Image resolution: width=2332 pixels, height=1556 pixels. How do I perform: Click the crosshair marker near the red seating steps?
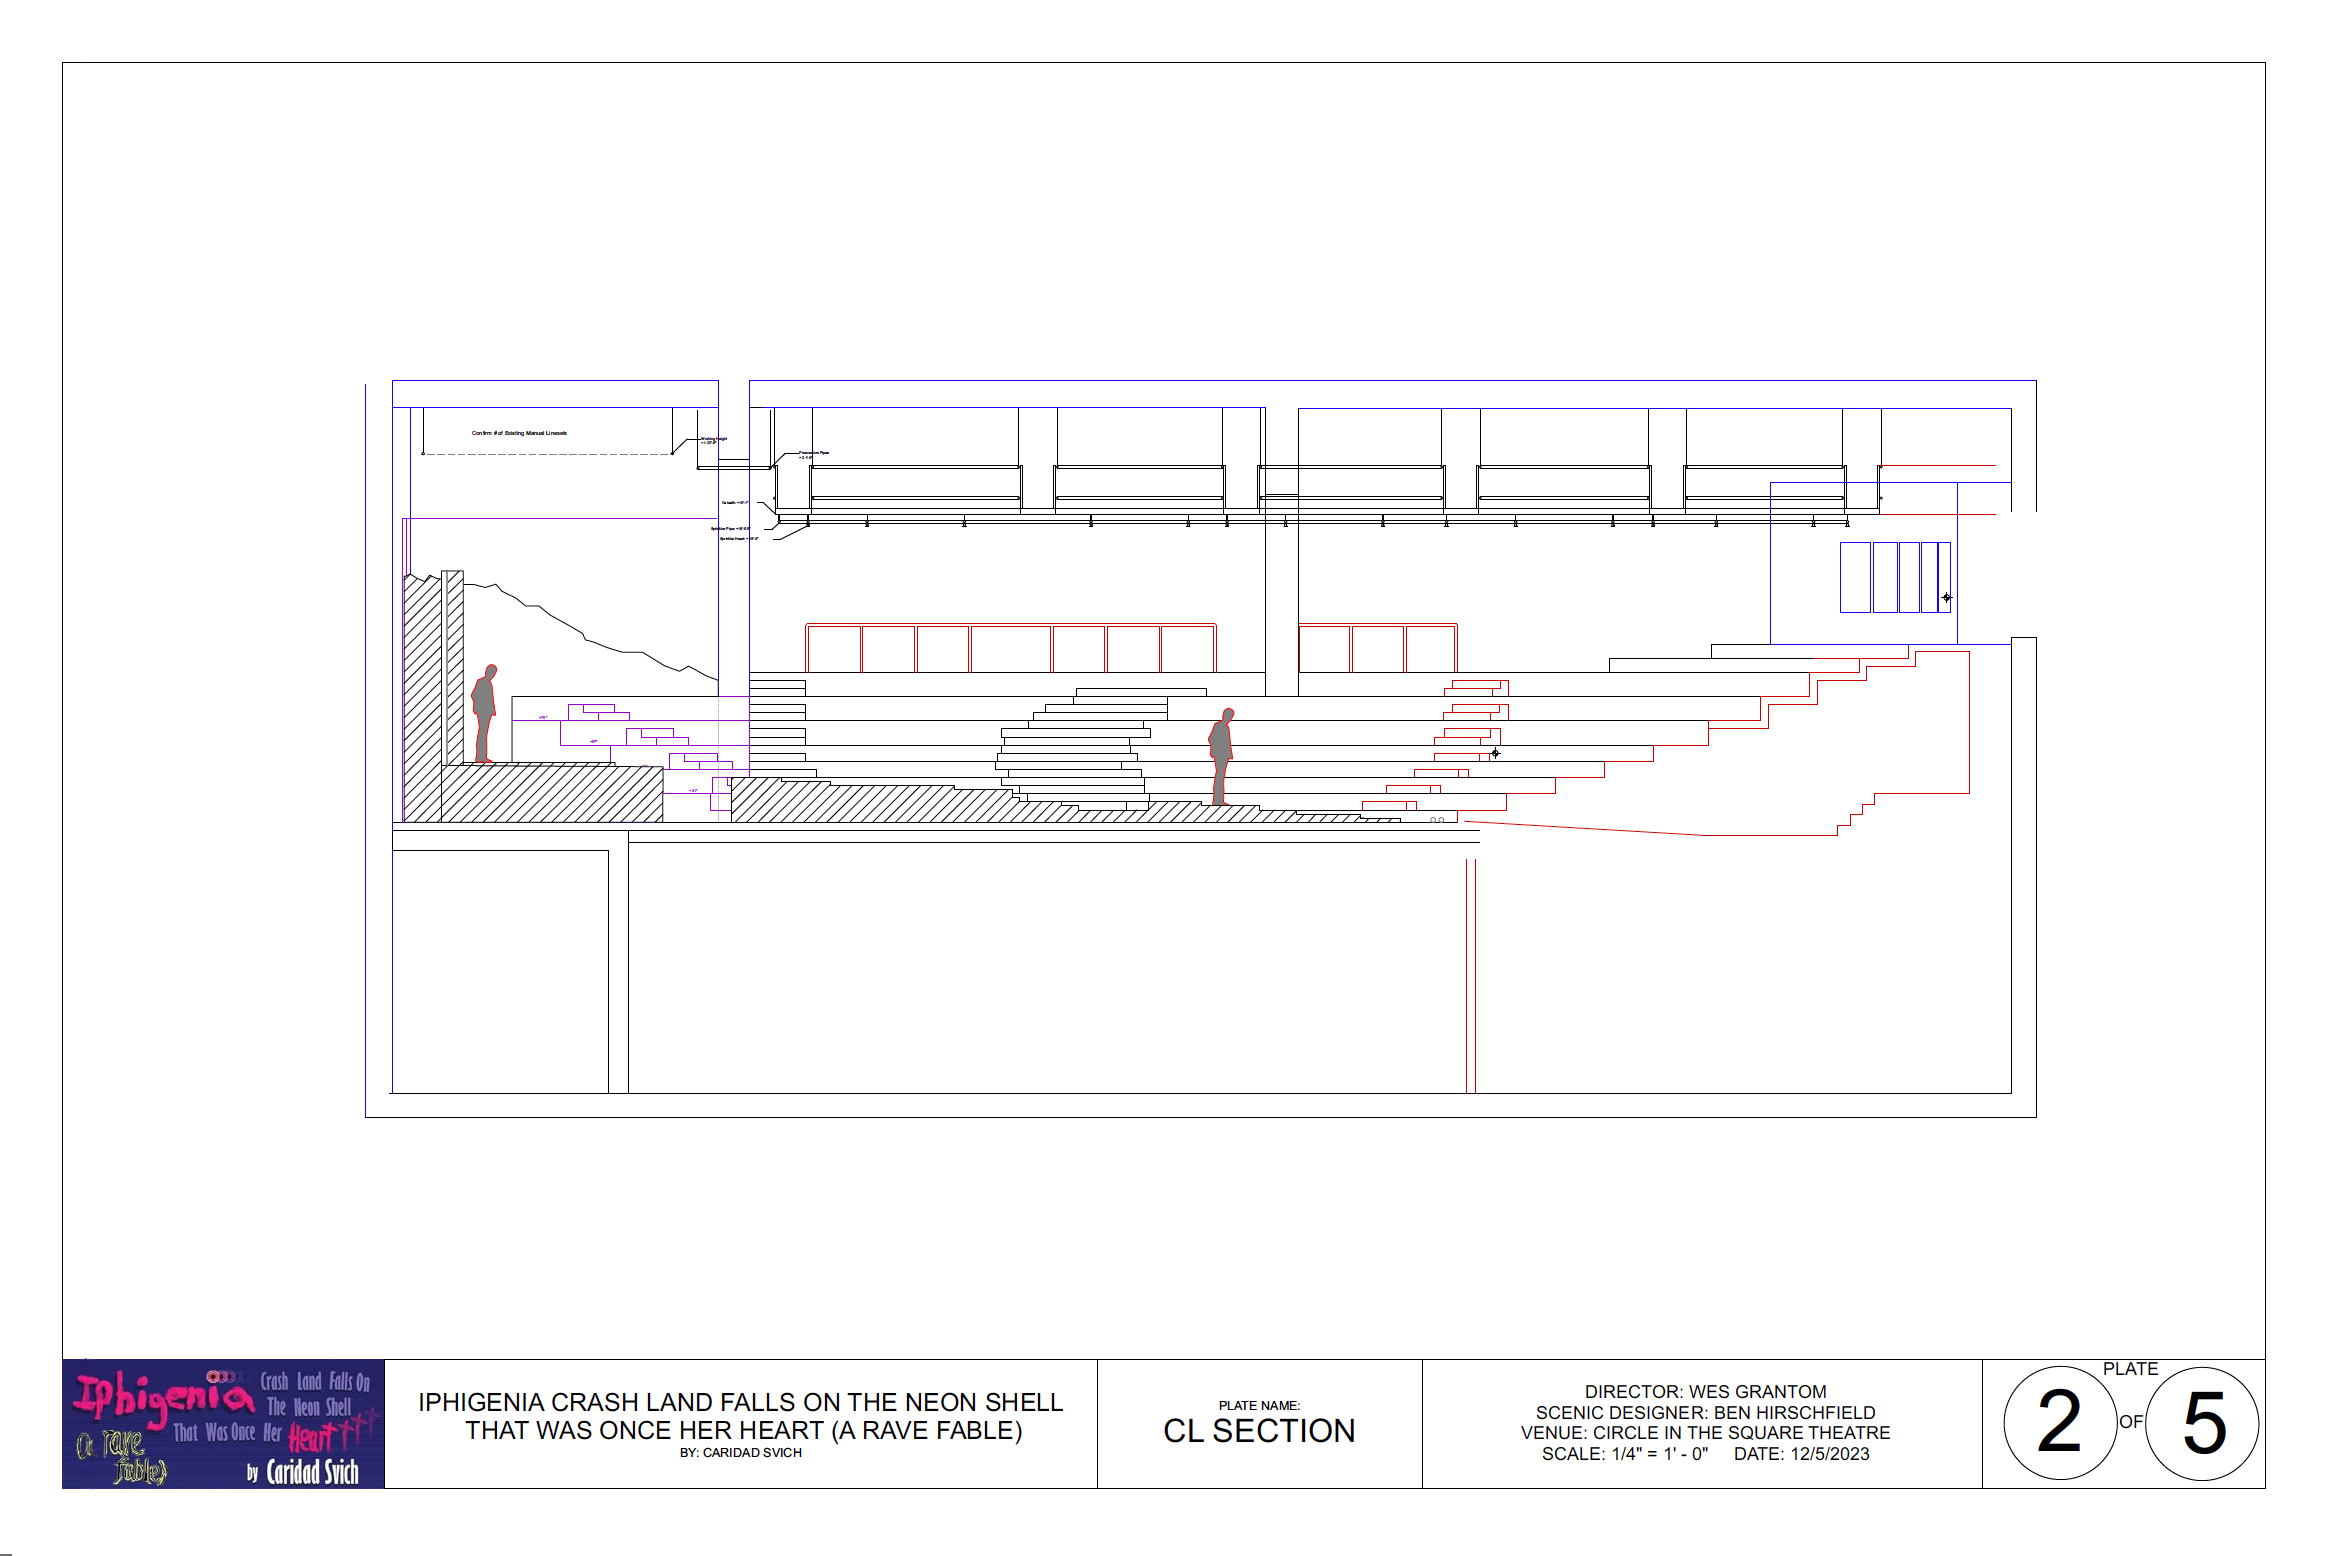coord(1495,753)
